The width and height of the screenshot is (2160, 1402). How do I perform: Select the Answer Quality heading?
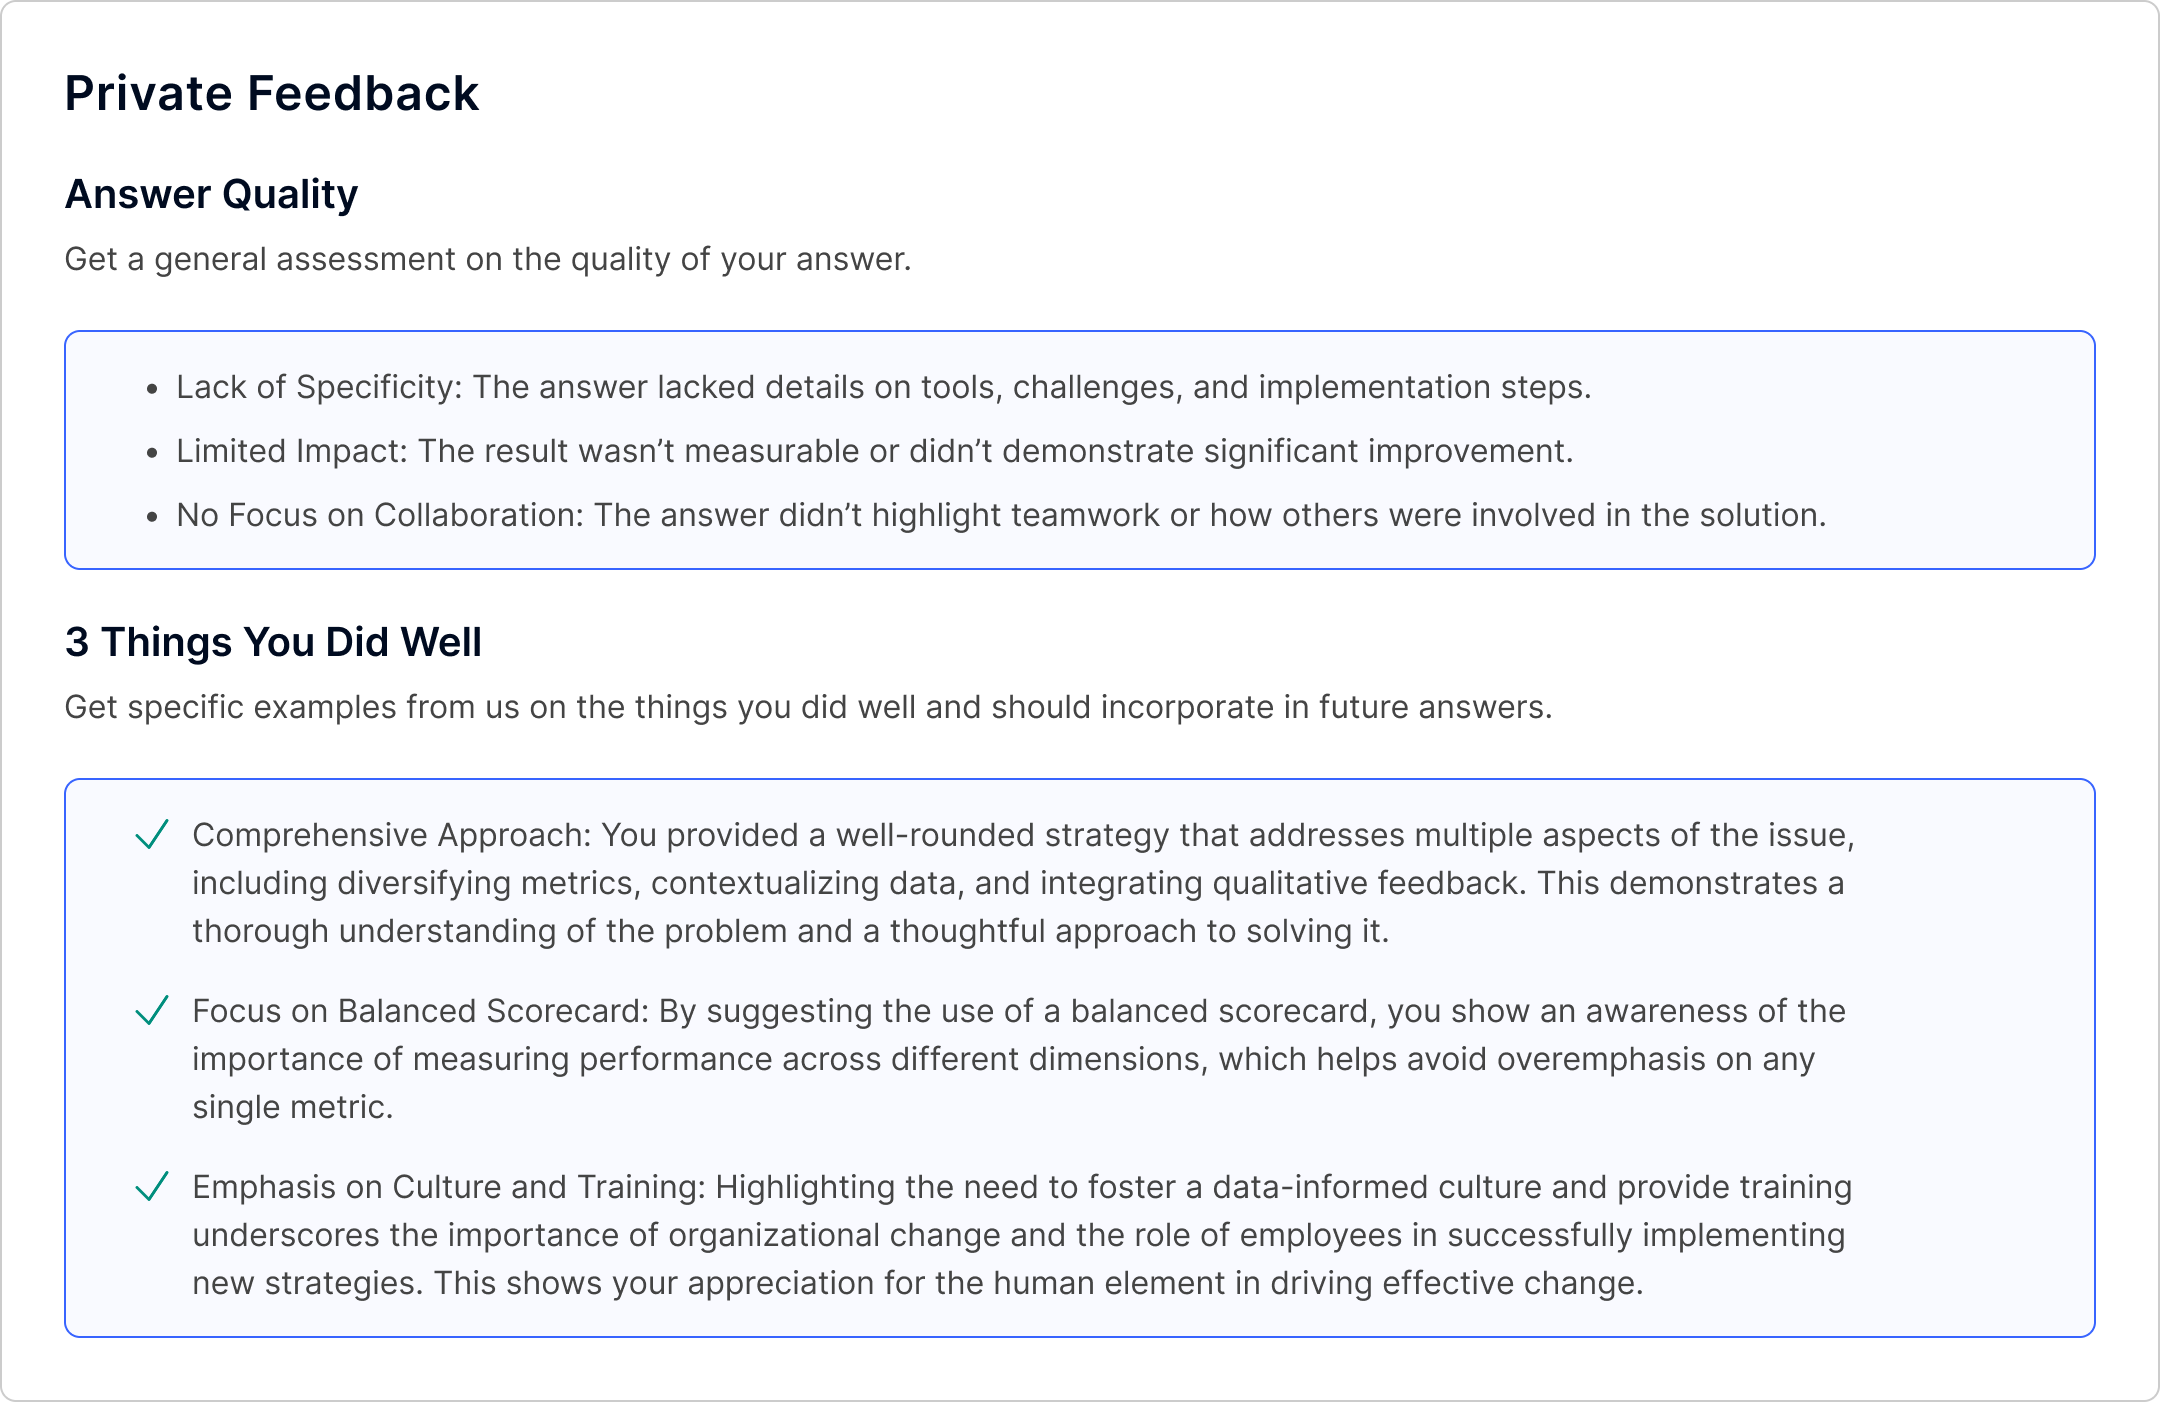pos(211,194)
